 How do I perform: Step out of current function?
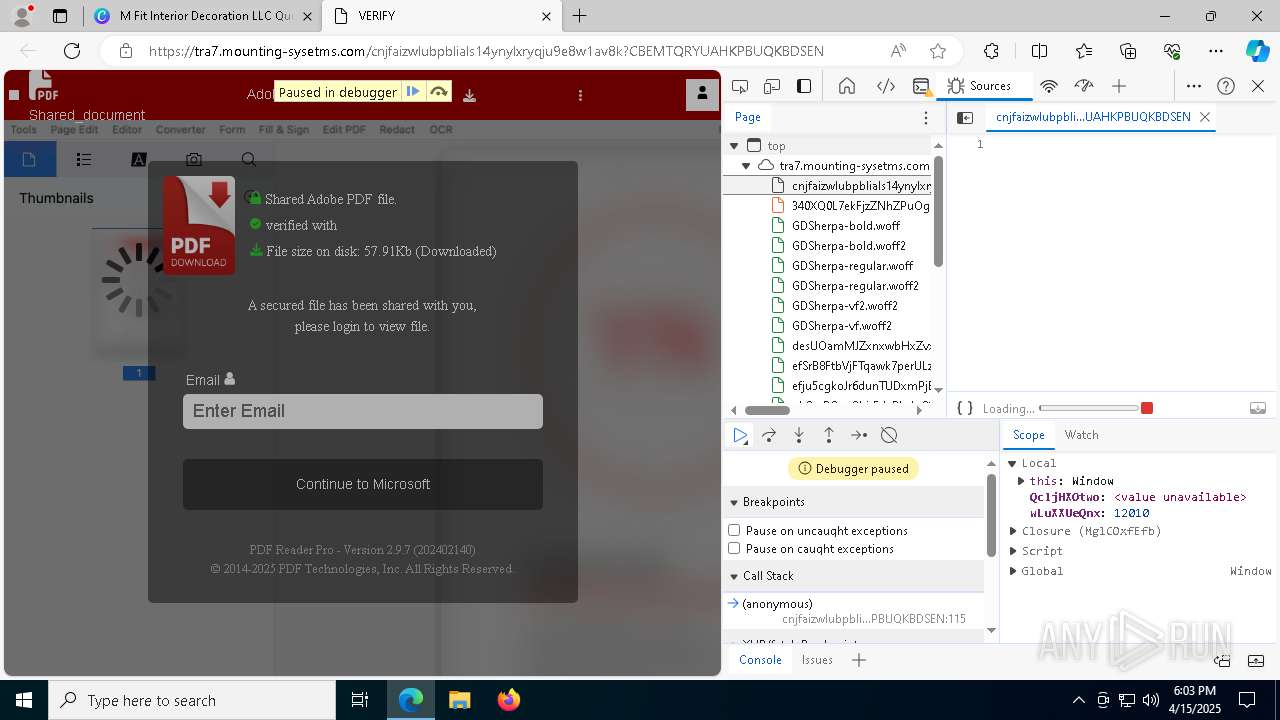click(829, 435)
